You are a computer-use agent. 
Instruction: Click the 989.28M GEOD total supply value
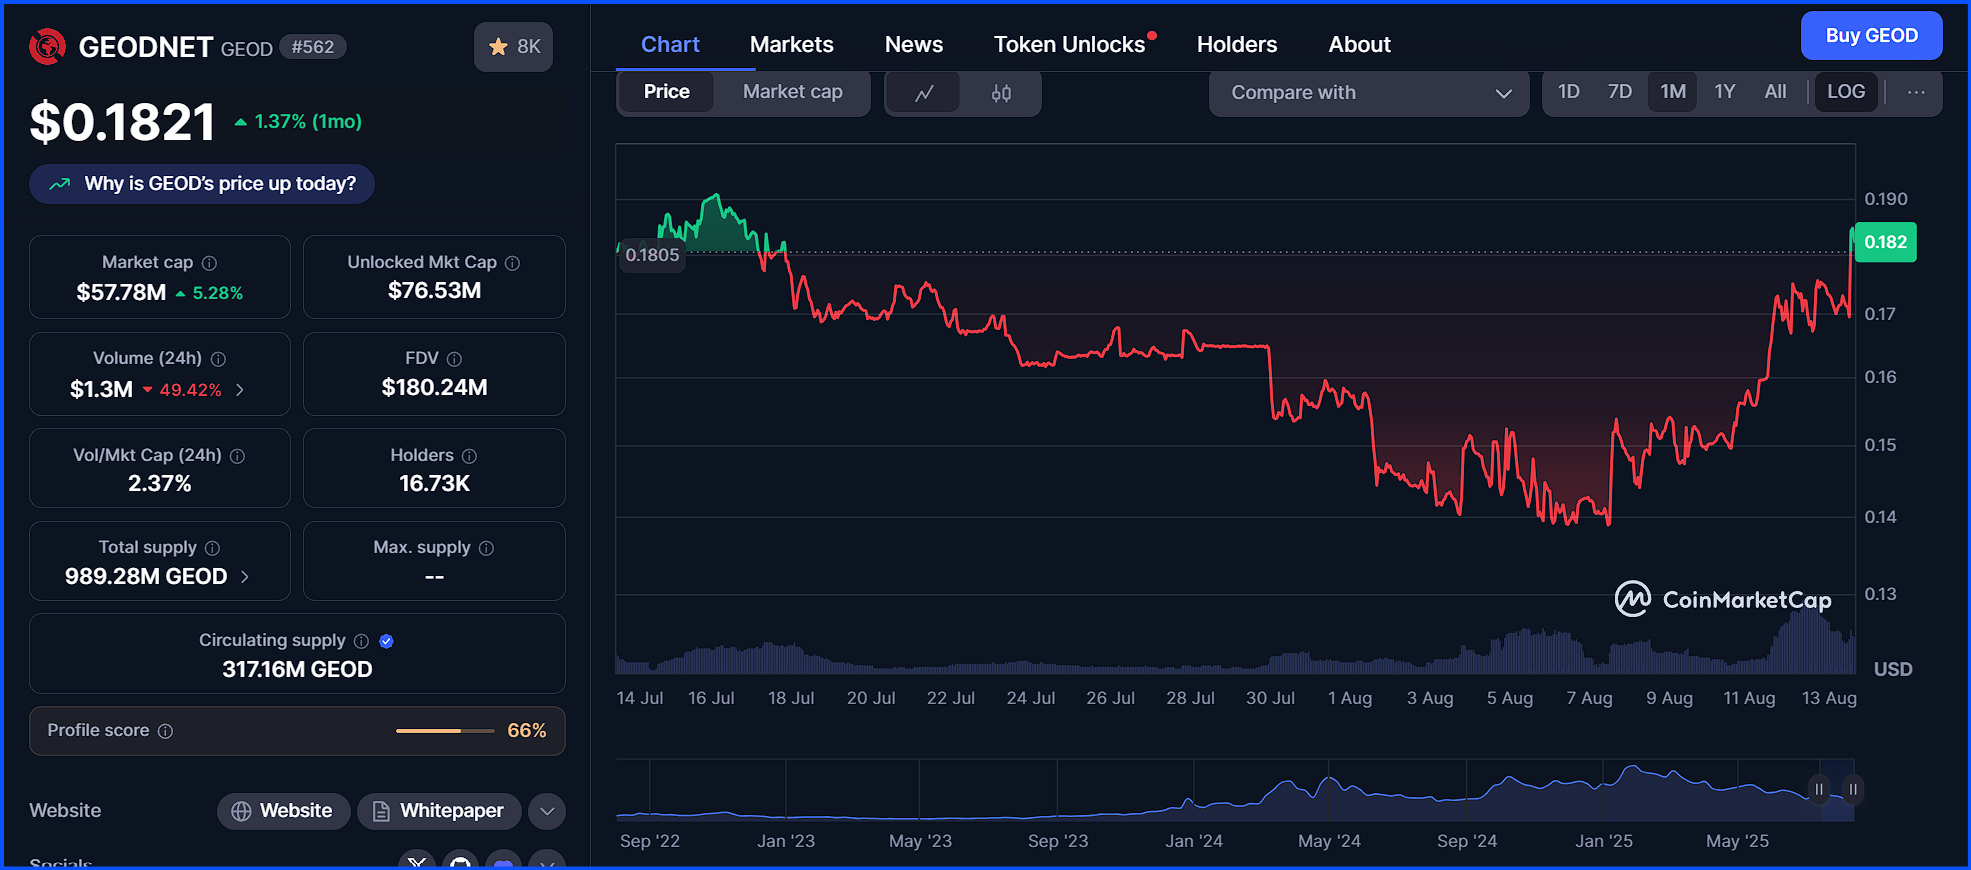146,577
